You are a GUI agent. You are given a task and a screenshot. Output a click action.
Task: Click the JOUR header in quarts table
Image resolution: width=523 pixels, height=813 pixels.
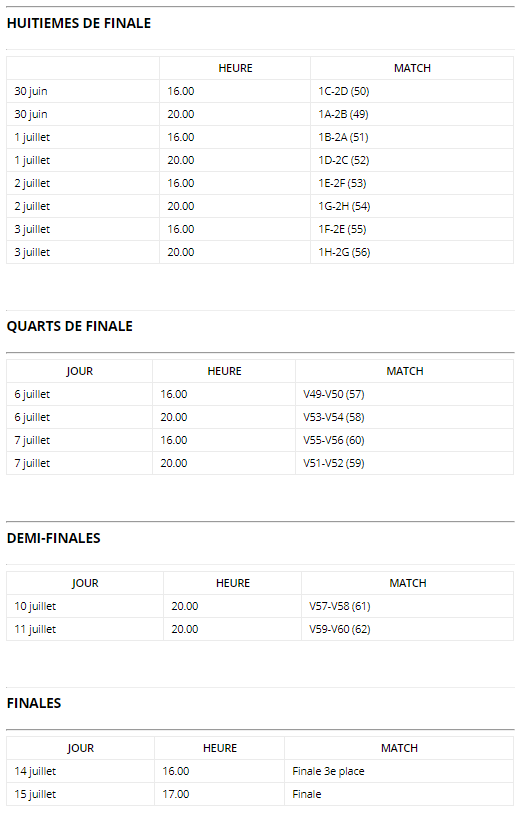click(79, 371)
